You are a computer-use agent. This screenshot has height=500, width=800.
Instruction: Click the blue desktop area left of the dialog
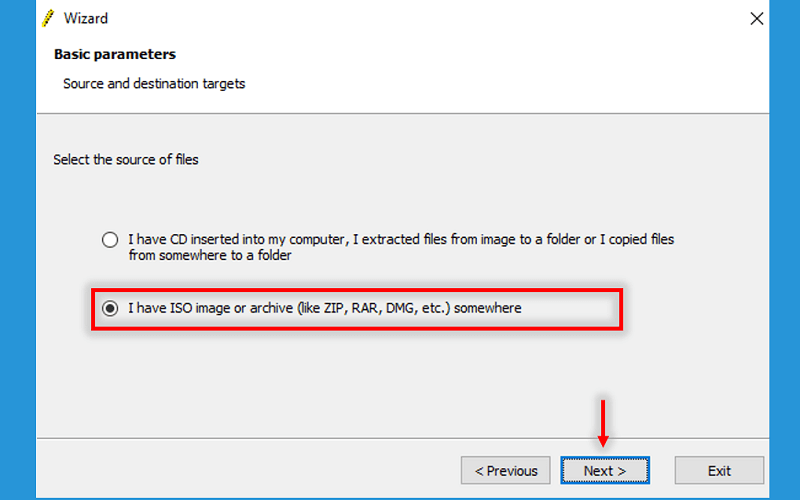tap(18, 250)
